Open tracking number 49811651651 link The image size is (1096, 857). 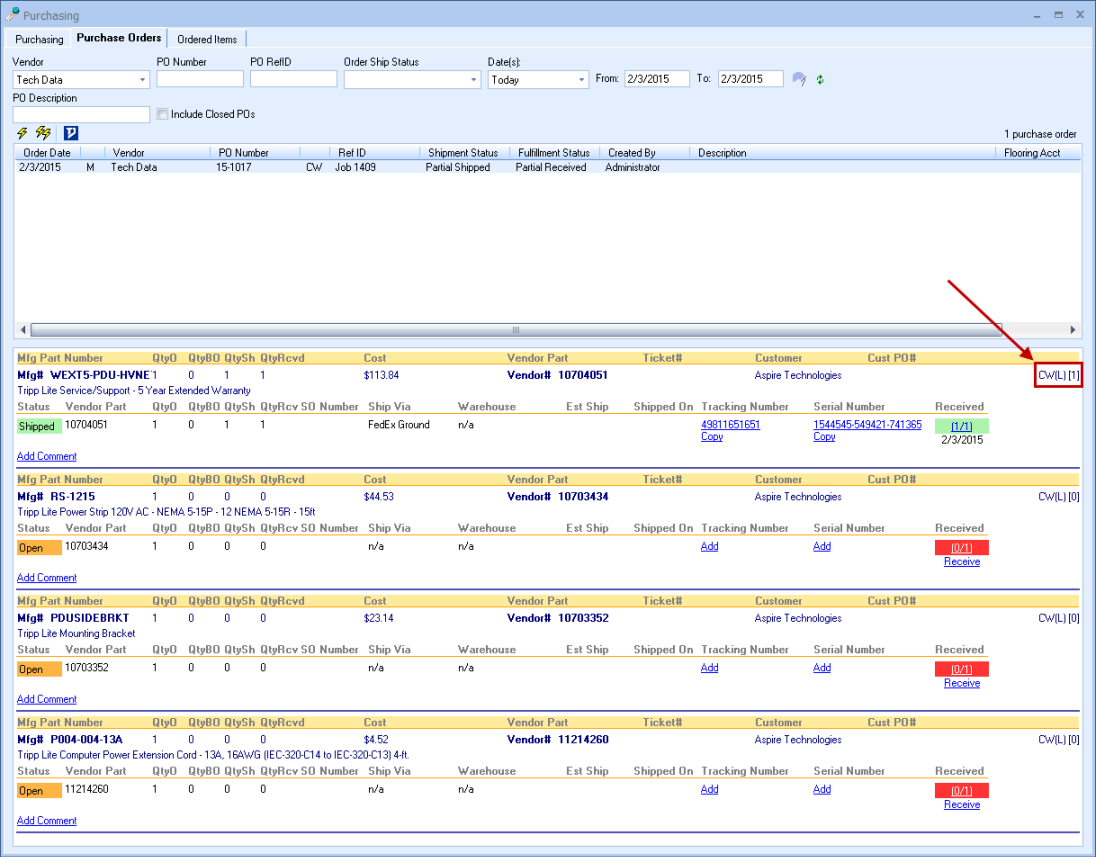click(730, 425)
